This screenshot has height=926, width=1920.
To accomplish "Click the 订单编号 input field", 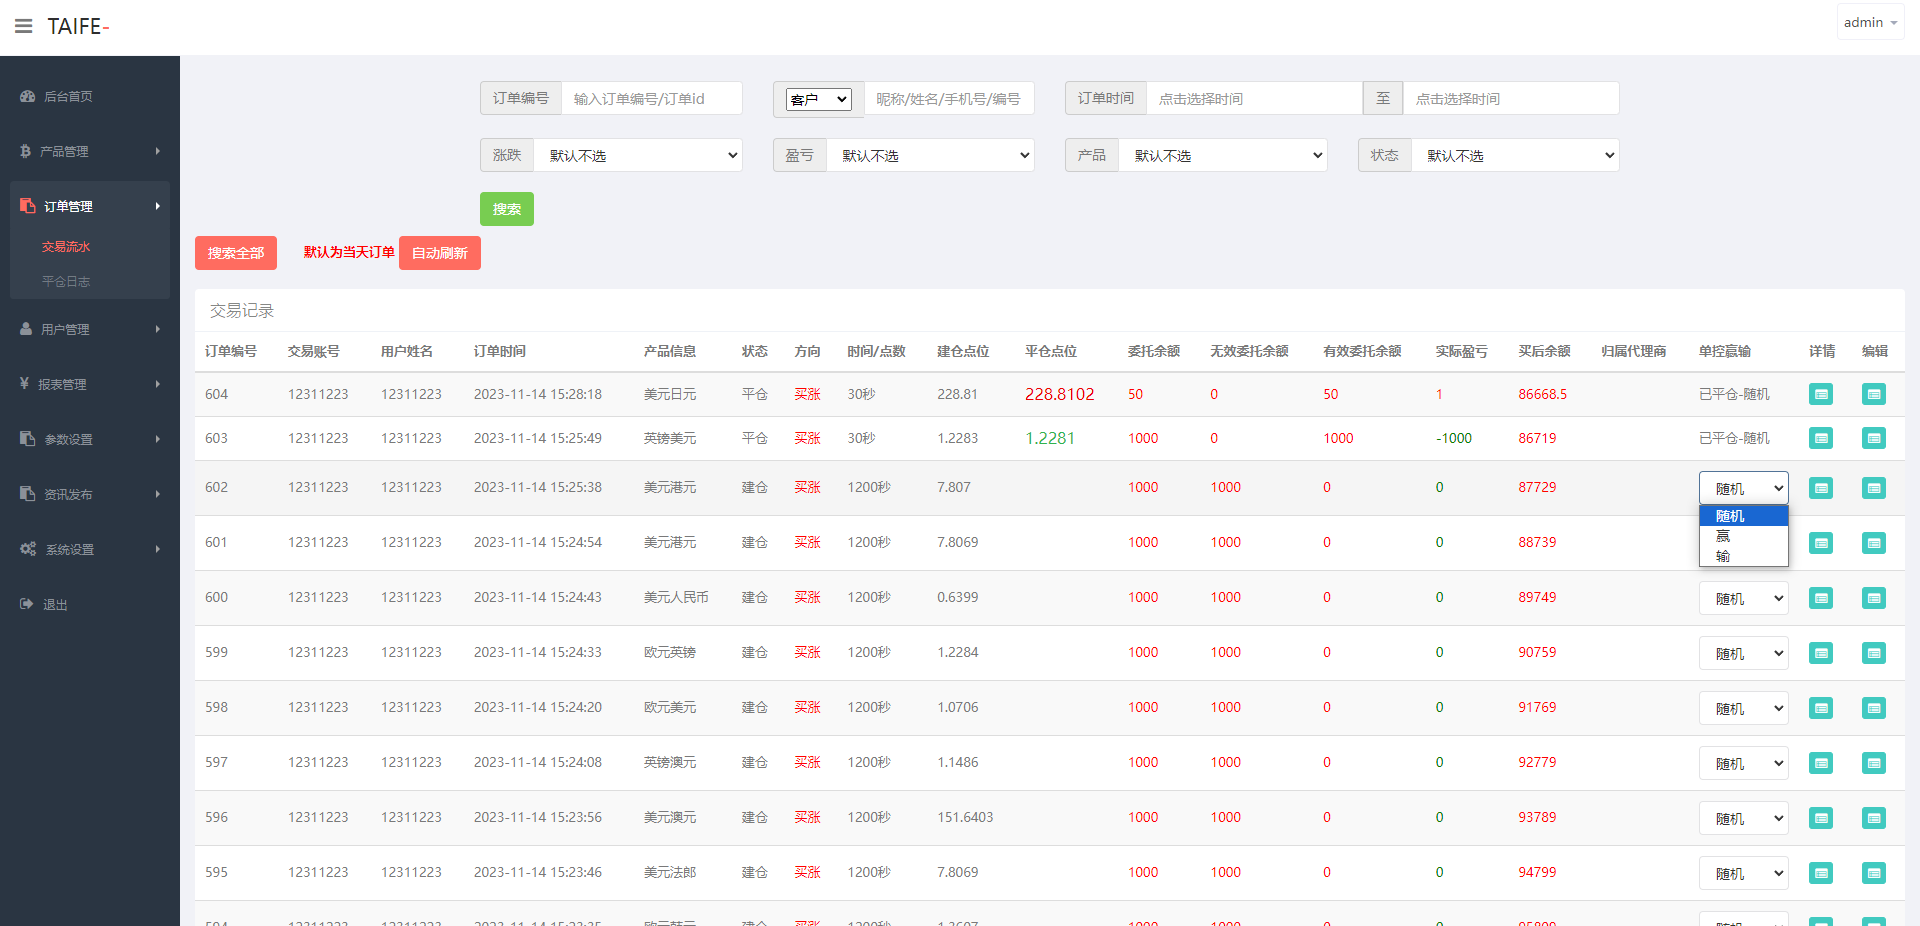I will tap(651, 98).
